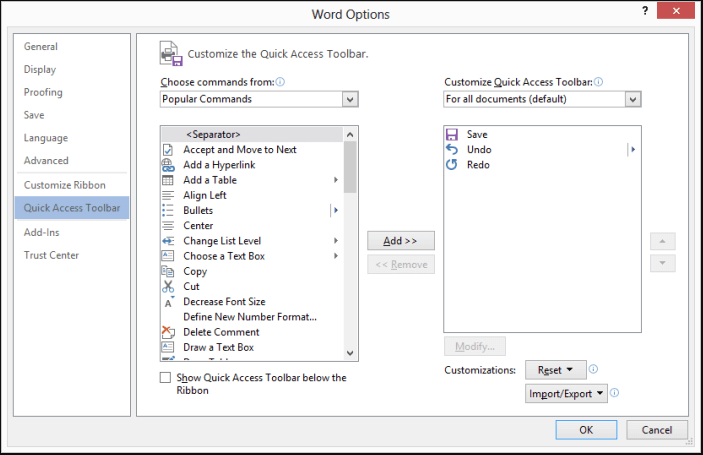Click the Draw a Text Box icon
The width and height of the screenshot is (703, 455).
click(168, 347)
